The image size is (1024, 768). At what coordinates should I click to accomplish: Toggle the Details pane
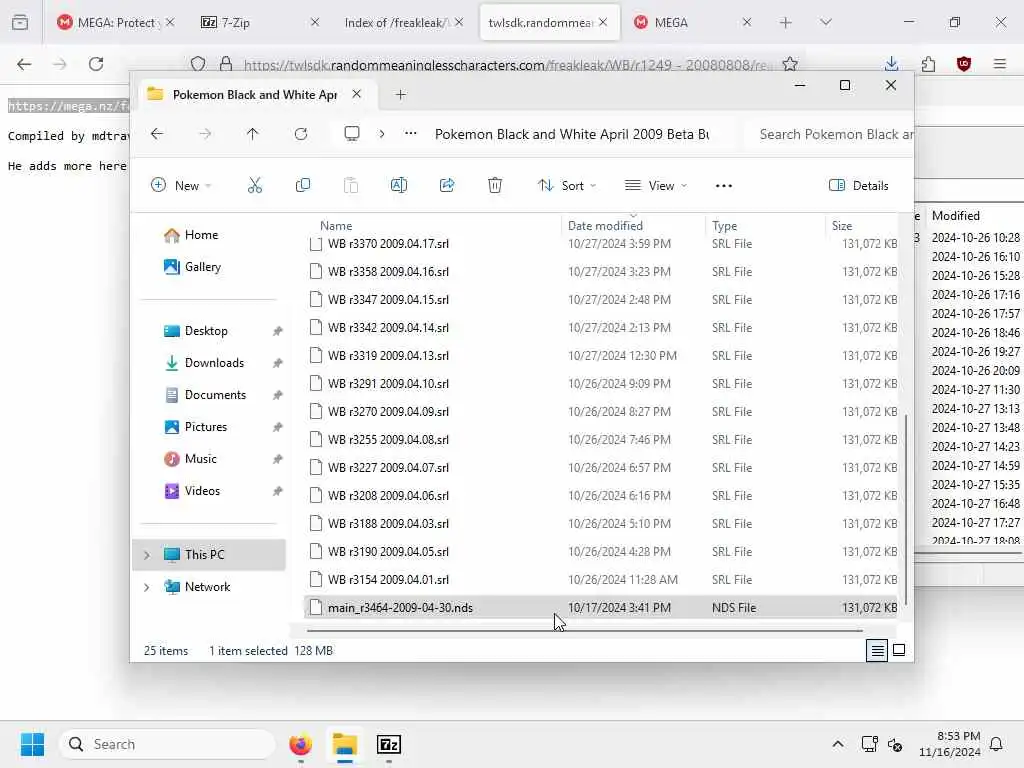[x=859, y=185]
